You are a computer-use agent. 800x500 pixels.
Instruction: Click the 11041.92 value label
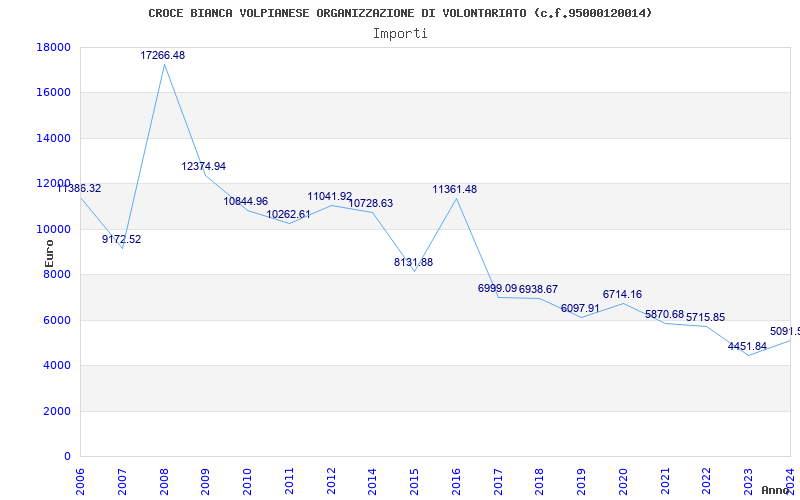coord(329,197)
